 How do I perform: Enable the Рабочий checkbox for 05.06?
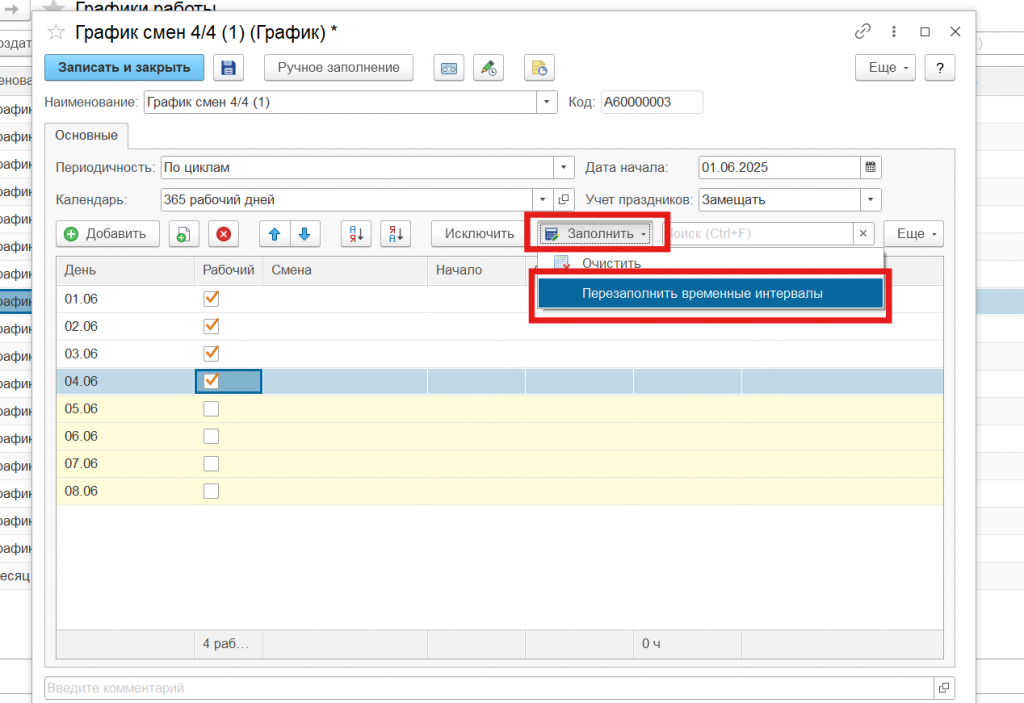click(x=211, y=408)
